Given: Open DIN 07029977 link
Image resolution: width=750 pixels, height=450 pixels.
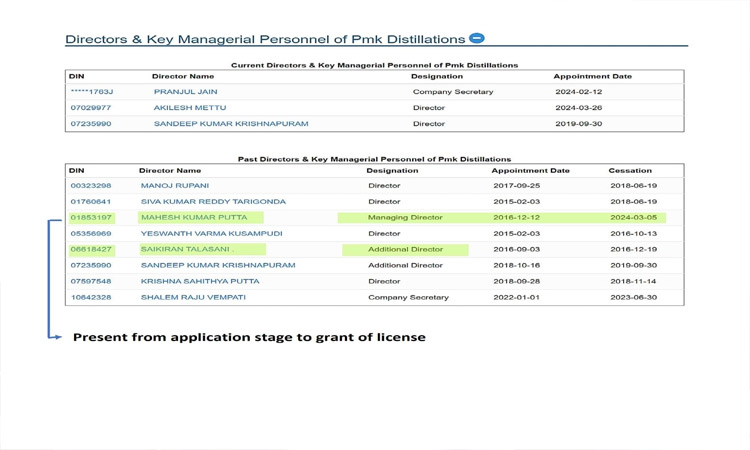Looking at the screenshot, I should tap(91, 108).
